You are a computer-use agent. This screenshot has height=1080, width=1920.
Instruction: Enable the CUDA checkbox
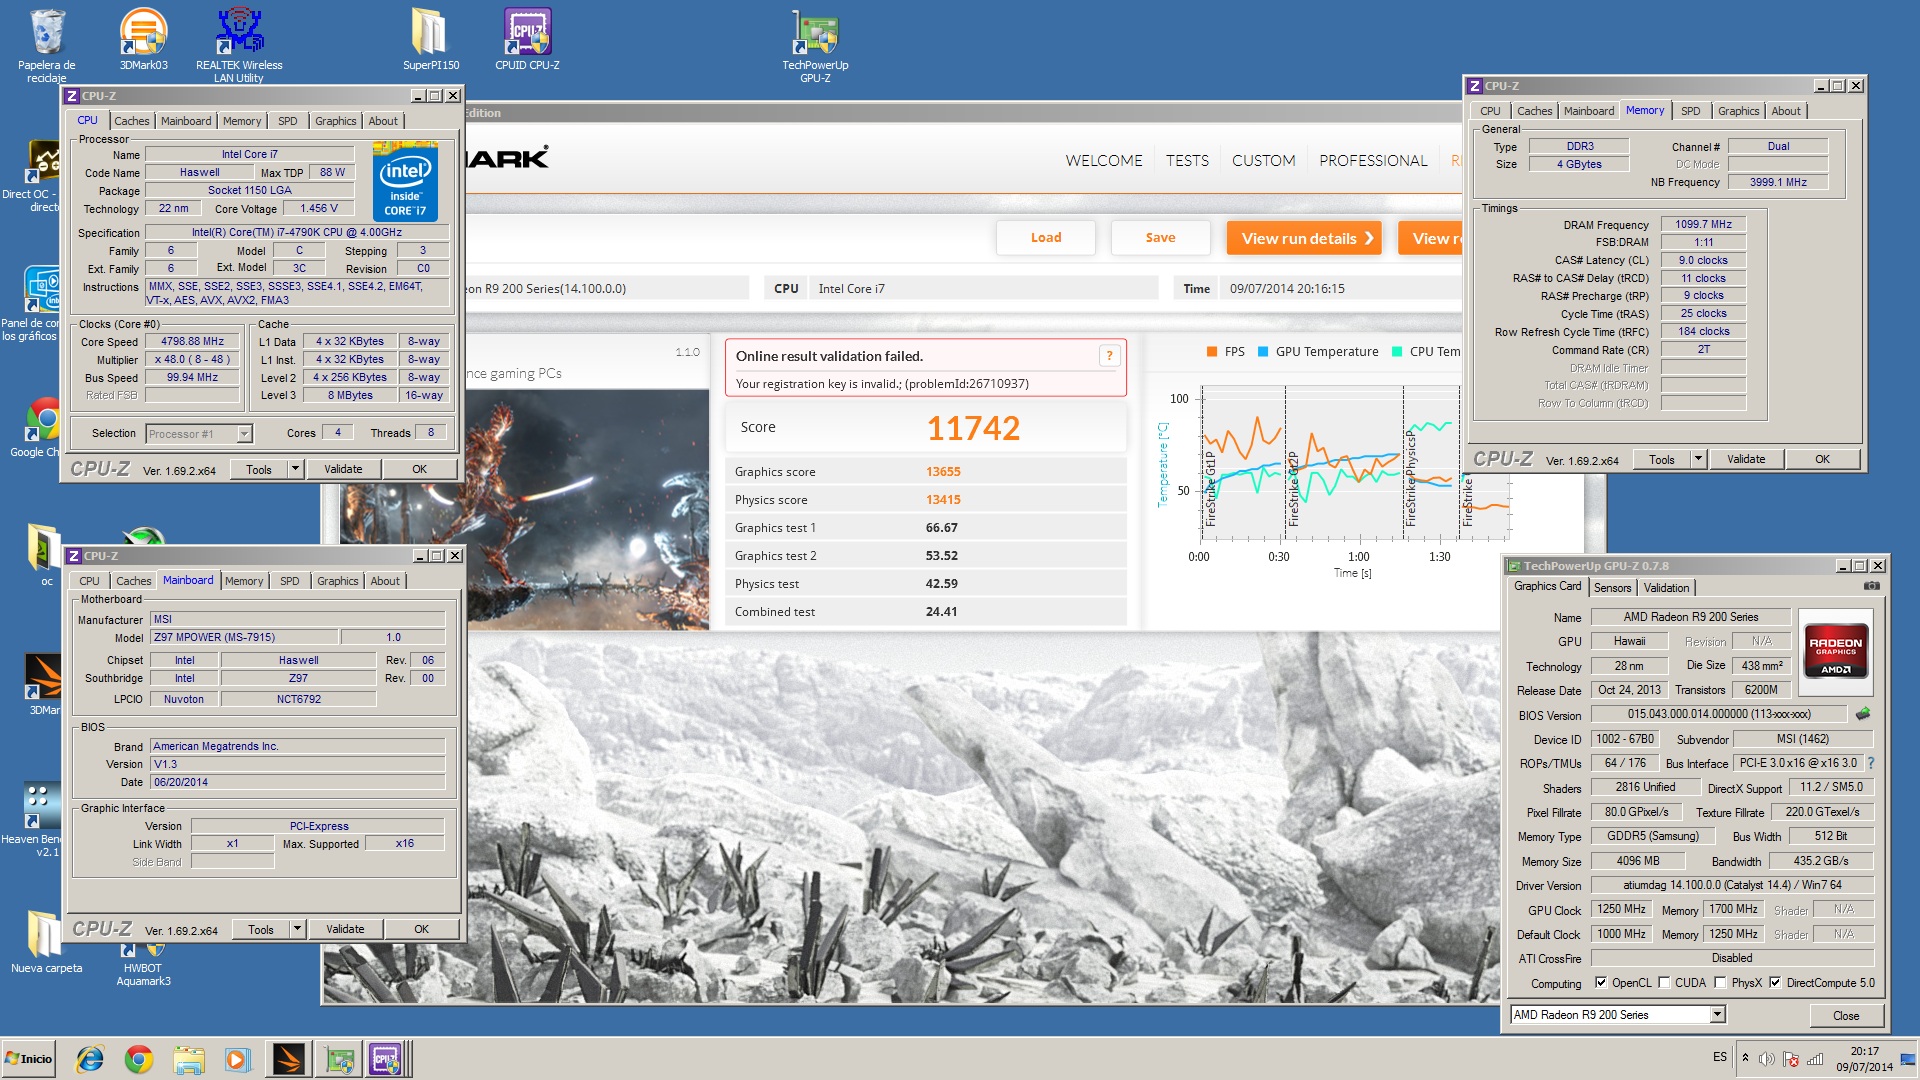click(x=1665, y=983)
